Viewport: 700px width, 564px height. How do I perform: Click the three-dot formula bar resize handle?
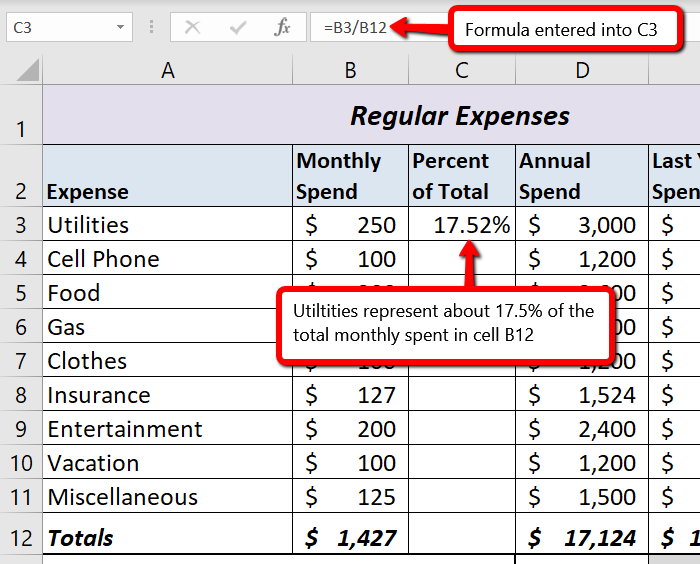151,27
